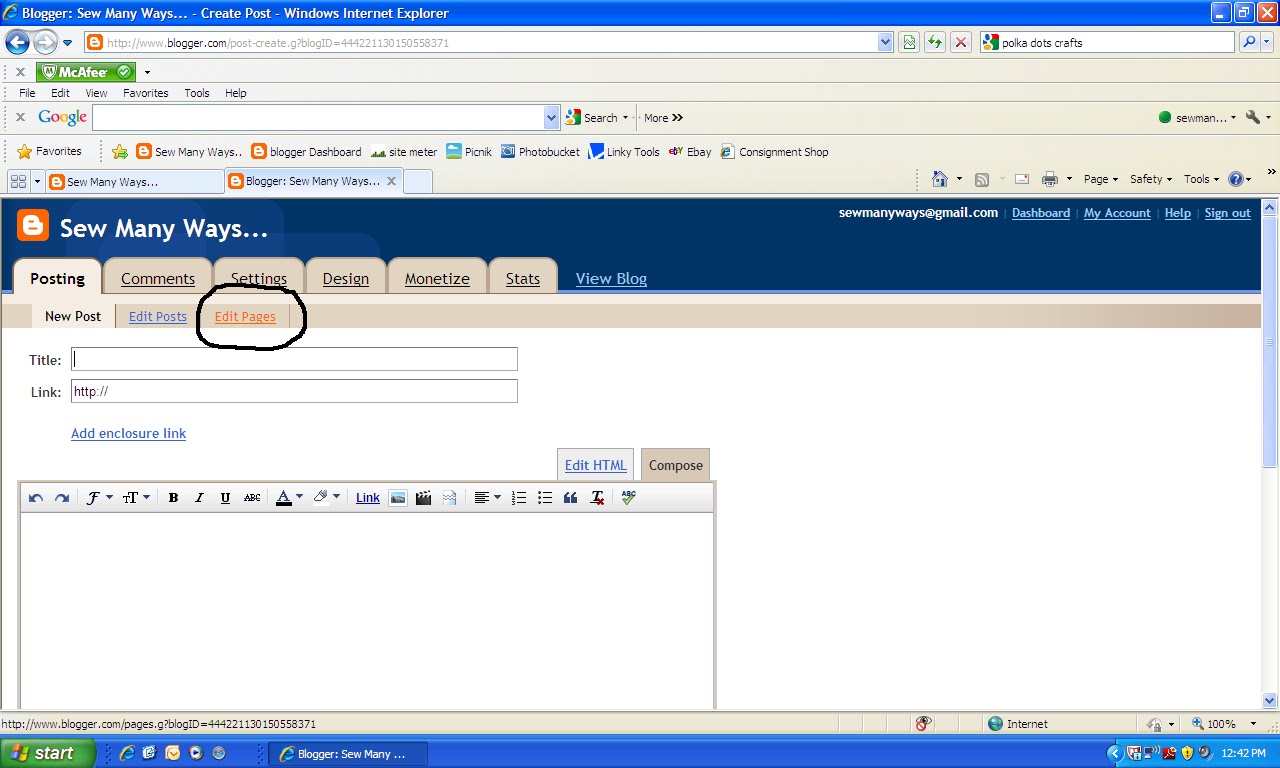Expand the Google toolbar More options
The image size is (1280, 768).
(x=663, y=117)
